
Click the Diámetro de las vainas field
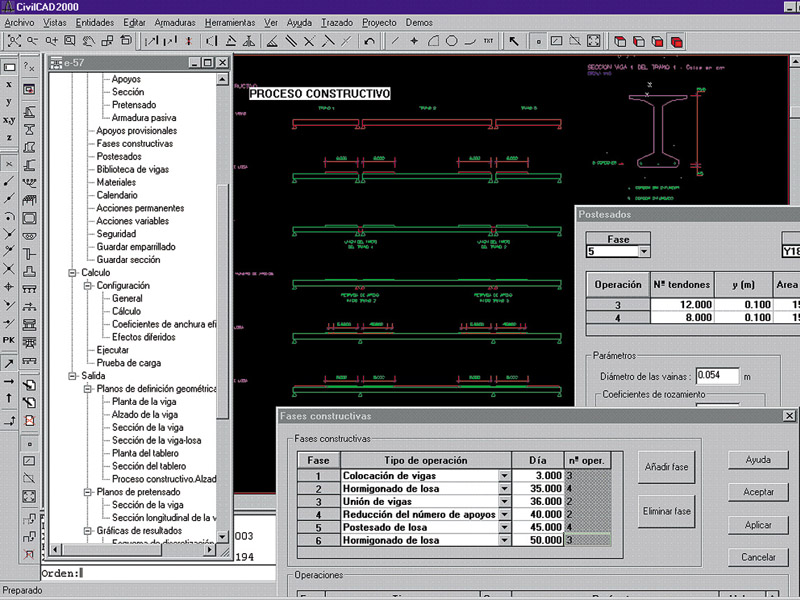click(716, 377)
